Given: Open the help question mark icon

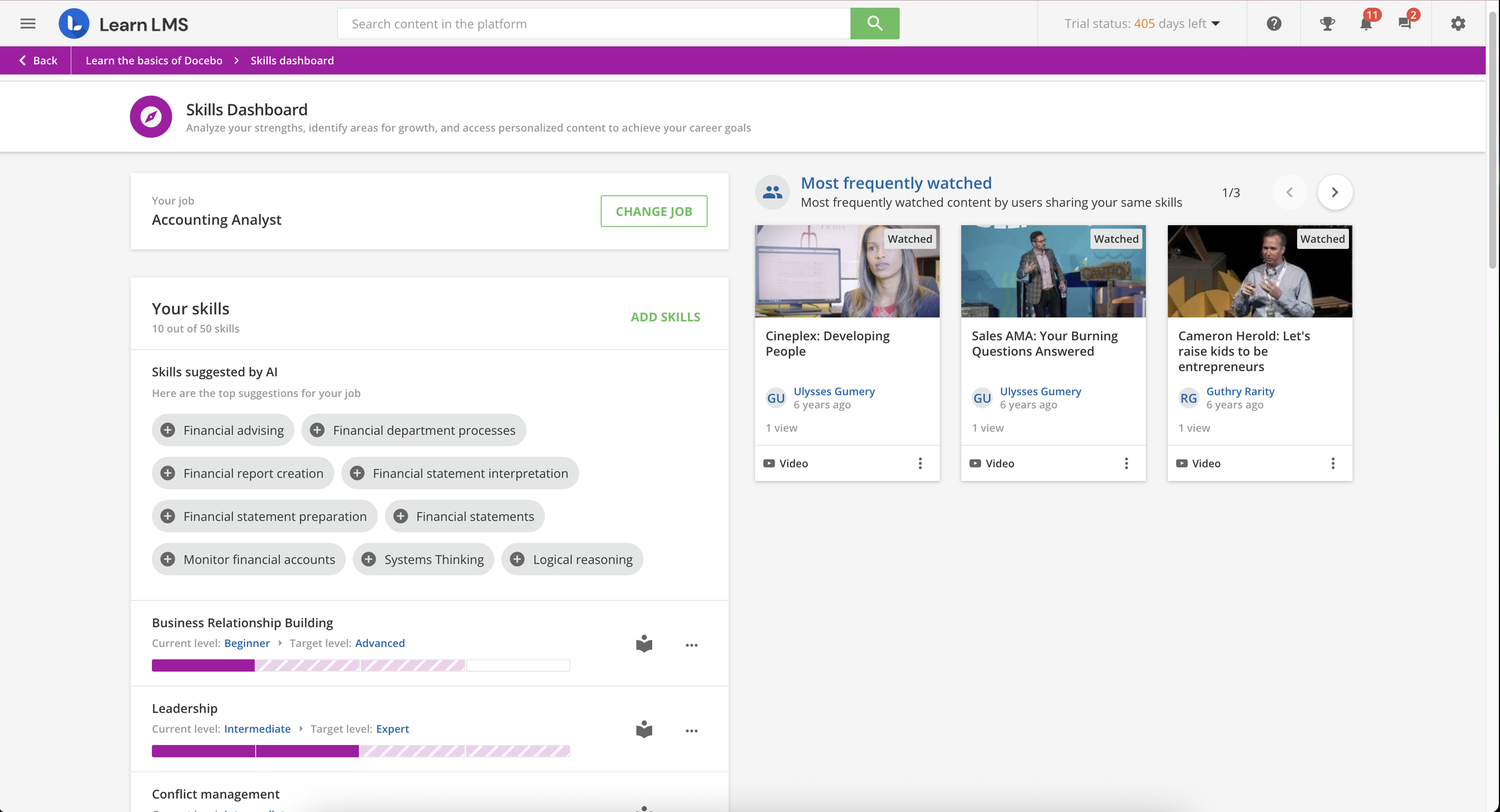Looking at the screenshot, I should pyautogui.click(x=1274, y=24).
